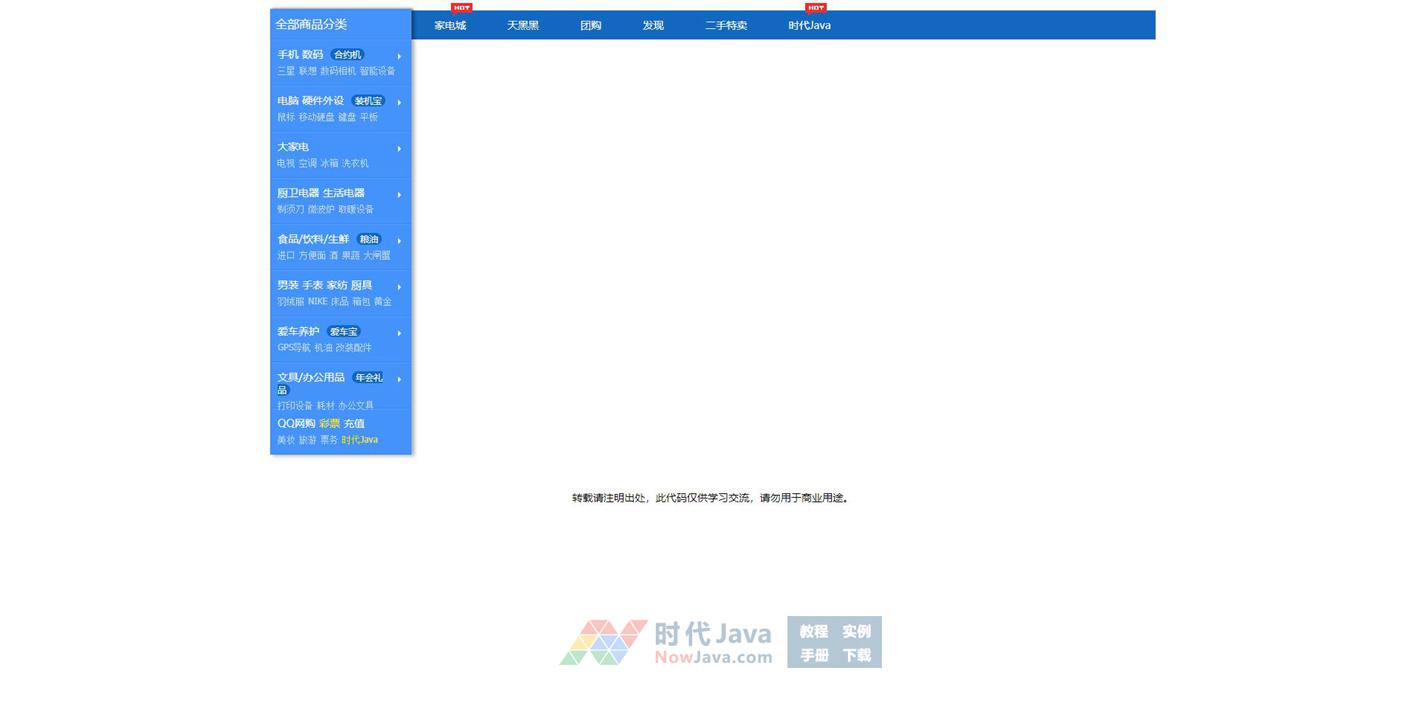Click the 洗衣机 subcategory link

click(355, 163)
